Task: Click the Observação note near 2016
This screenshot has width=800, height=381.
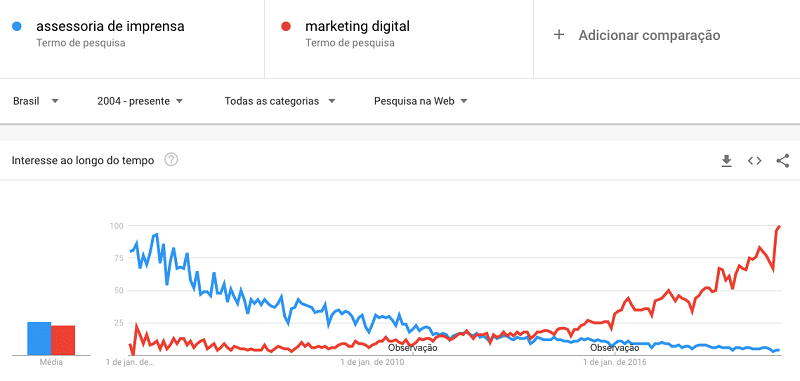Action: [615, 348]
